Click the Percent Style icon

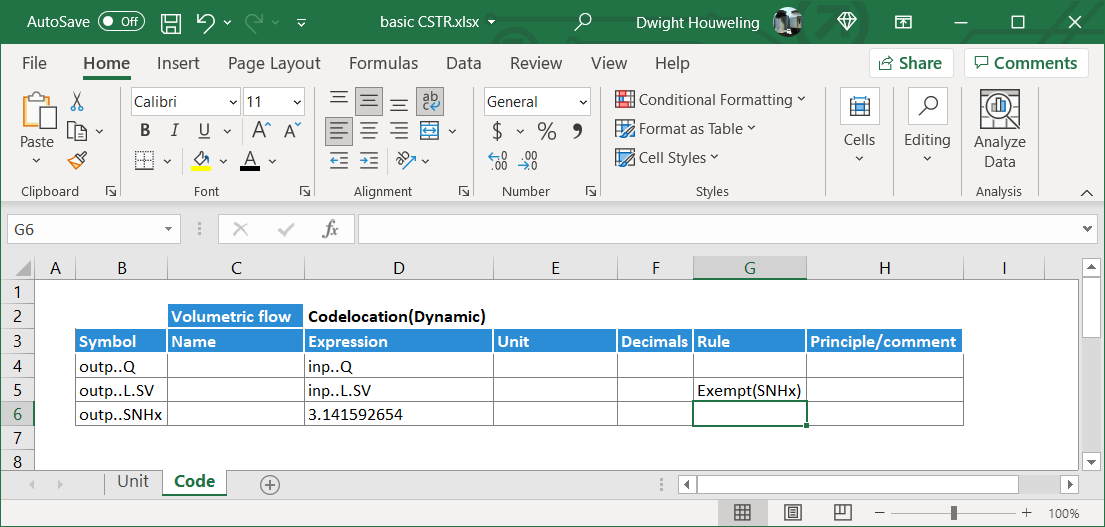[x=546, y=131]
